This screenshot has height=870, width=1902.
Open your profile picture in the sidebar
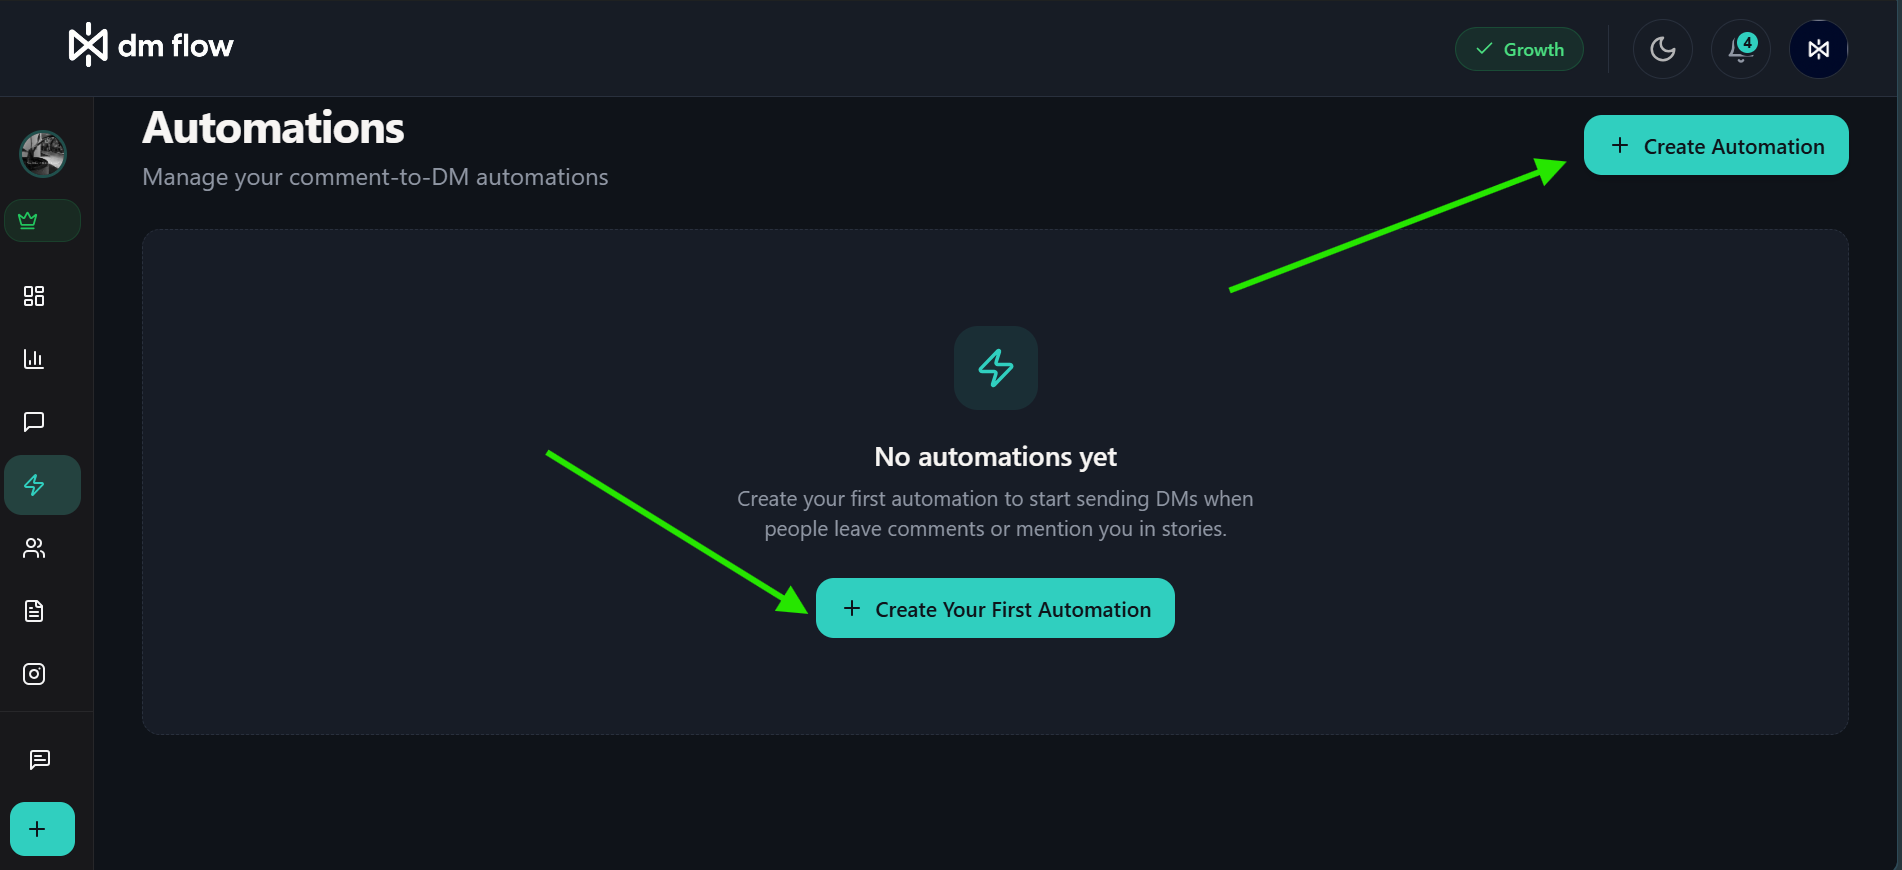42,154
